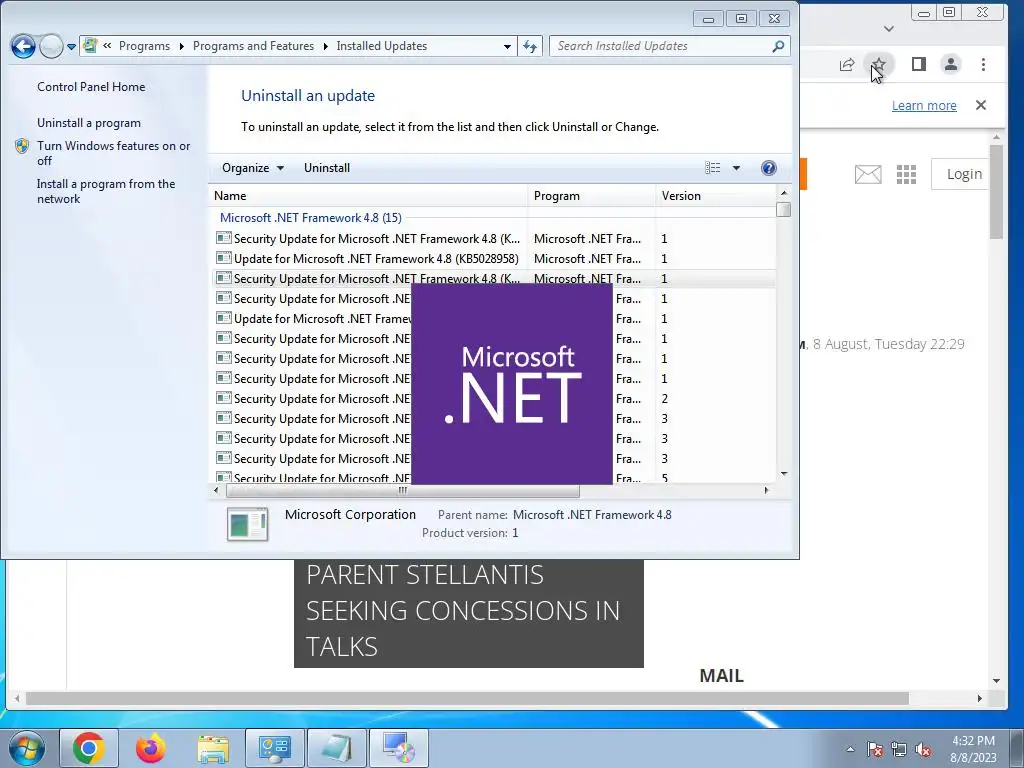Click right arrow of the list horizontal scrollbar

click(x=766, y=490)
